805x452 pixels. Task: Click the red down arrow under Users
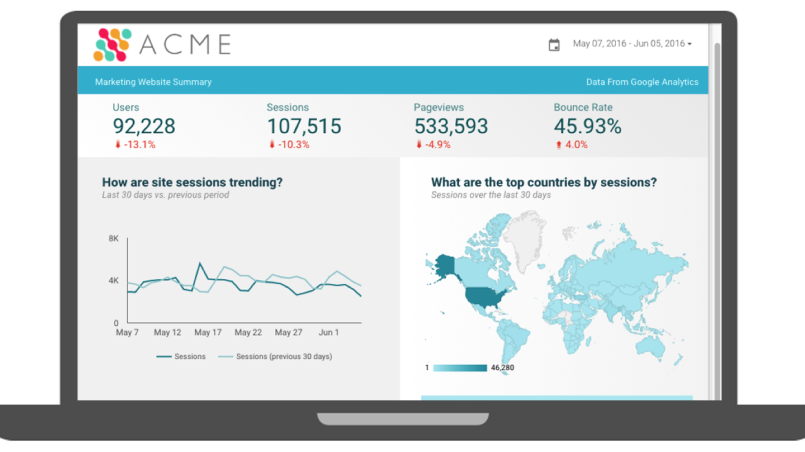pos(117,145)
